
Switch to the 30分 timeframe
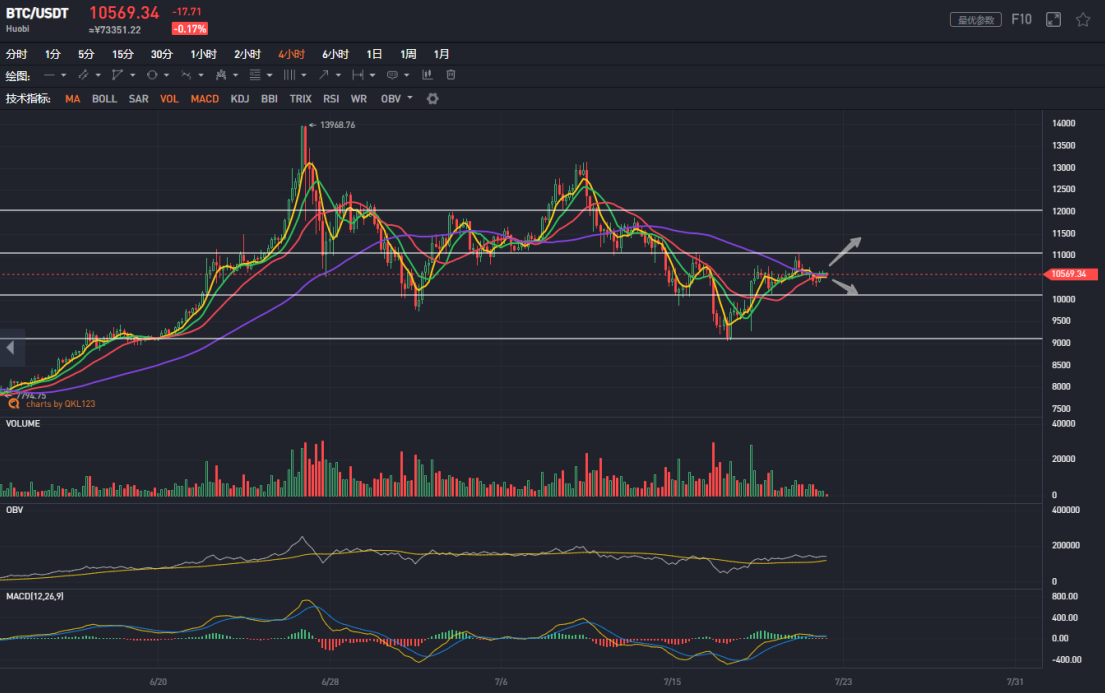pos(161,54)
